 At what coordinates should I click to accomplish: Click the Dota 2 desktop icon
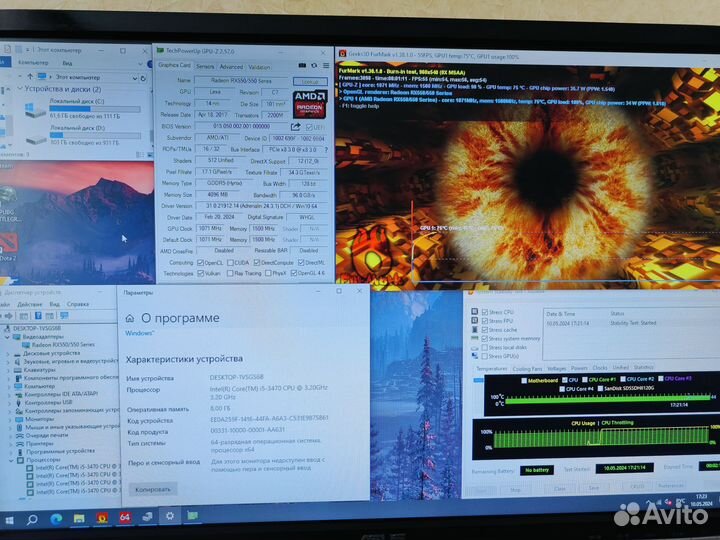pos(9,246)
